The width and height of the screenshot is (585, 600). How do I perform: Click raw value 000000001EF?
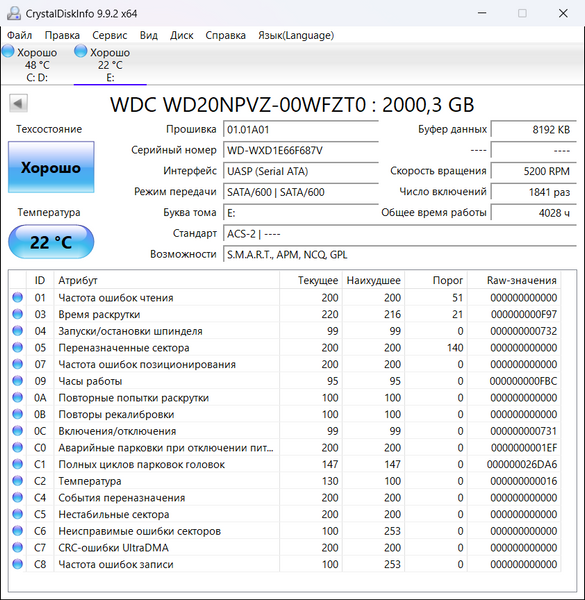pos(524,447)
